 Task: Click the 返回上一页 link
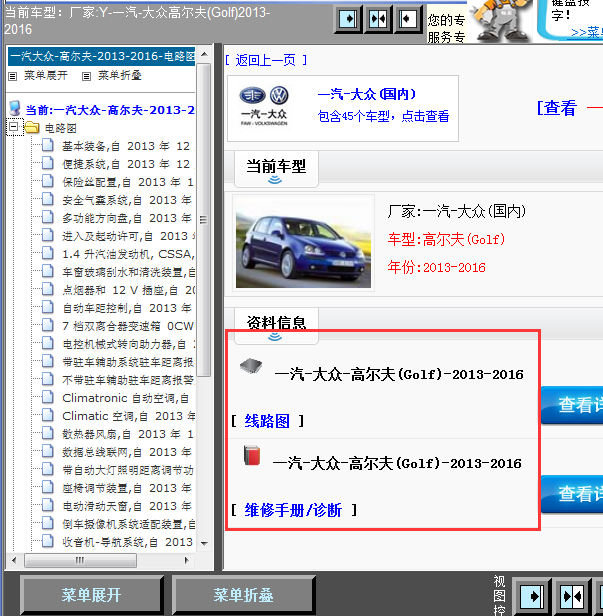tap(266, 60)
